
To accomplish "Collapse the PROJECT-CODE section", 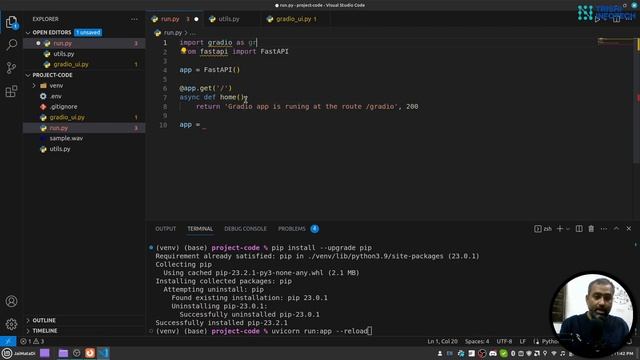I will coord(52,75).
